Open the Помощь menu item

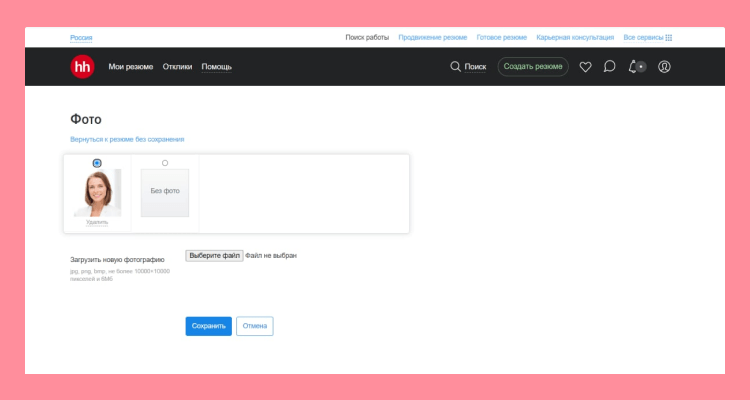coord(217,67)
